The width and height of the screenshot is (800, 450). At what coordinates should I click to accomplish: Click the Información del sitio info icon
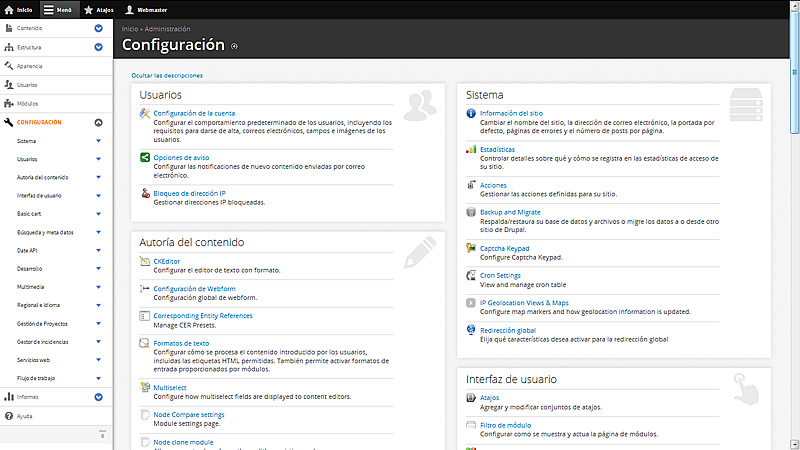(x=471, y=113)
